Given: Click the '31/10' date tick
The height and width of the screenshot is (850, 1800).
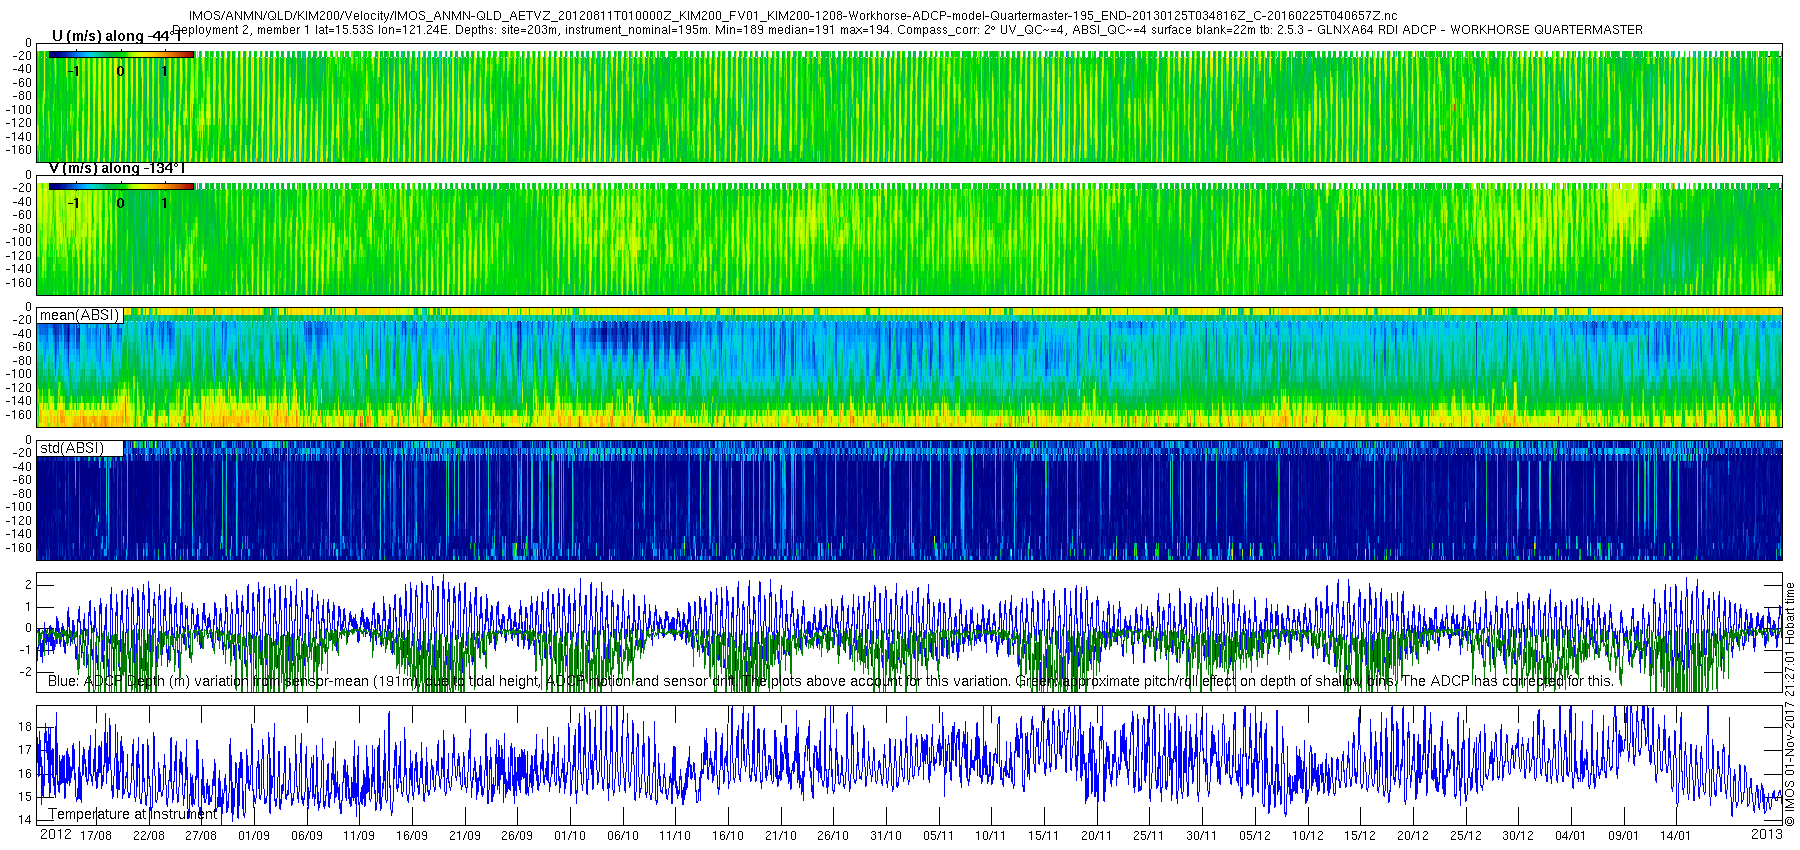Looking at the screenshot, I should click(886, 836).
